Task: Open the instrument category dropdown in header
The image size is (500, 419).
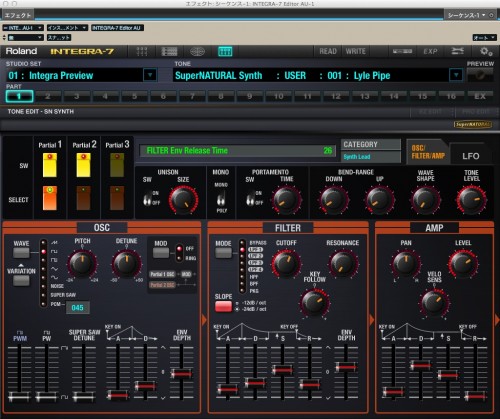Action: [x=67, y=28]
